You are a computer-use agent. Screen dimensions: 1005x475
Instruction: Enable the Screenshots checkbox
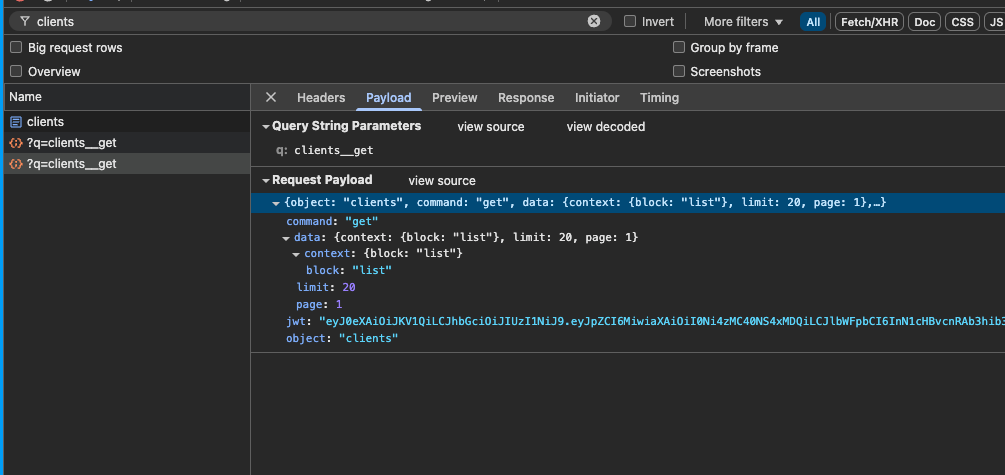(680, 72)
